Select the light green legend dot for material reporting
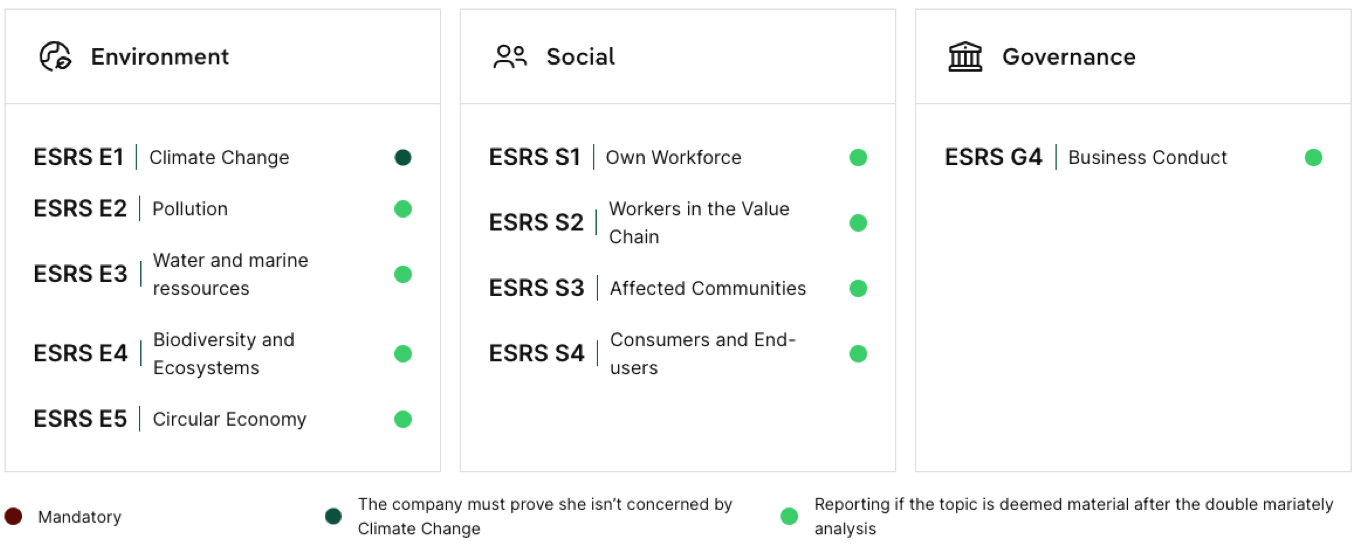This screenshot has height=552, width=1357. [789, 517]
